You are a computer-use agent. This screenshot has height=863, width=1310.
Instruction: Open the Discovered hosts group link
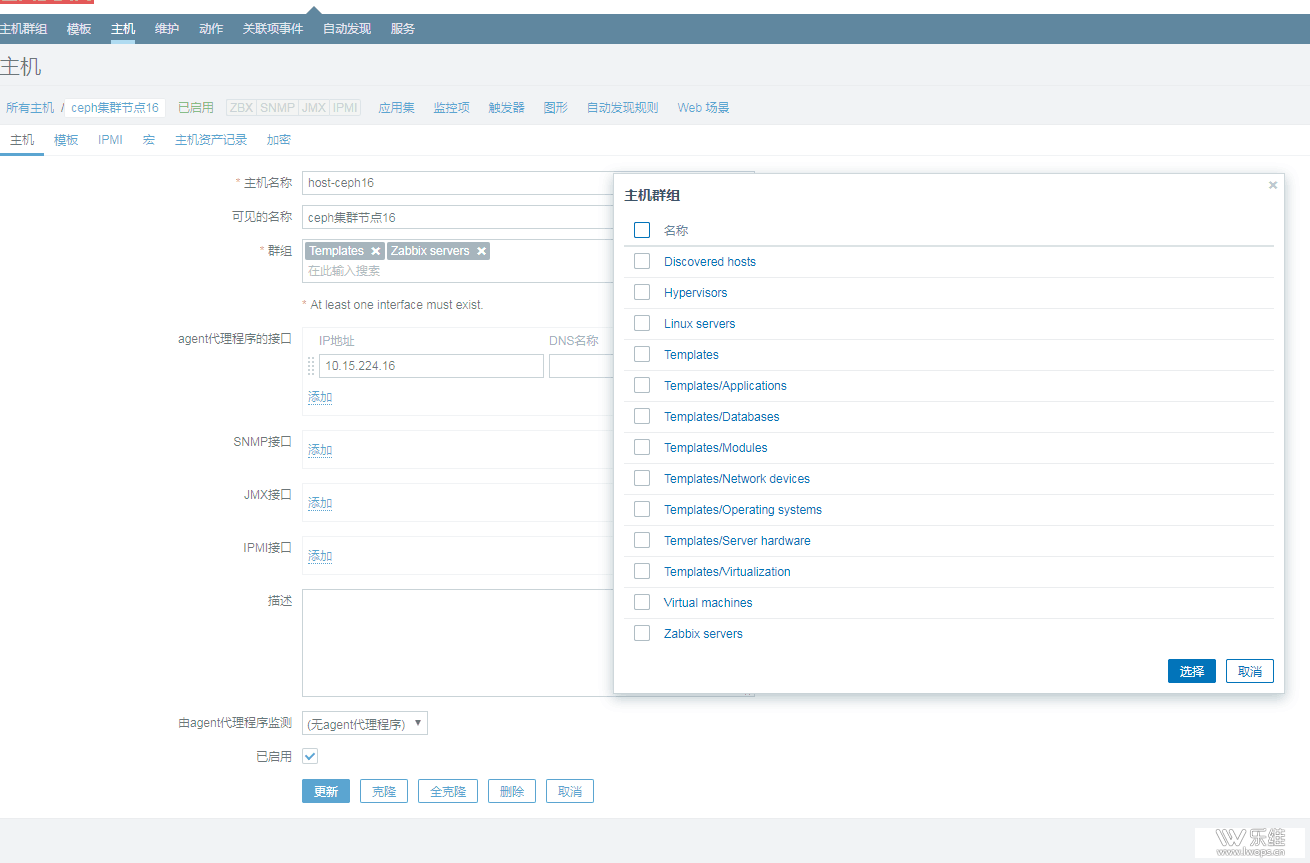710,262
